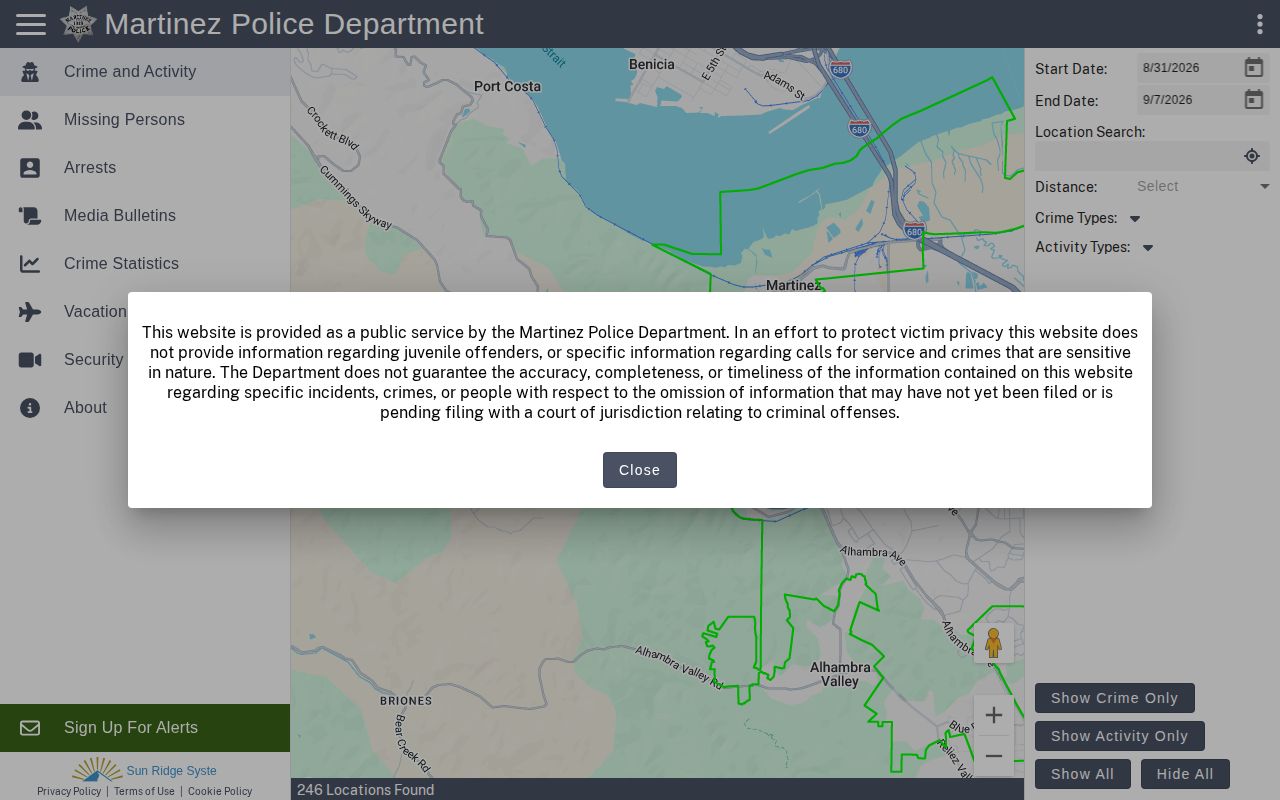Click the Martinez Police badge logo
Viewport: 1280px width, 800px height.
78,24
